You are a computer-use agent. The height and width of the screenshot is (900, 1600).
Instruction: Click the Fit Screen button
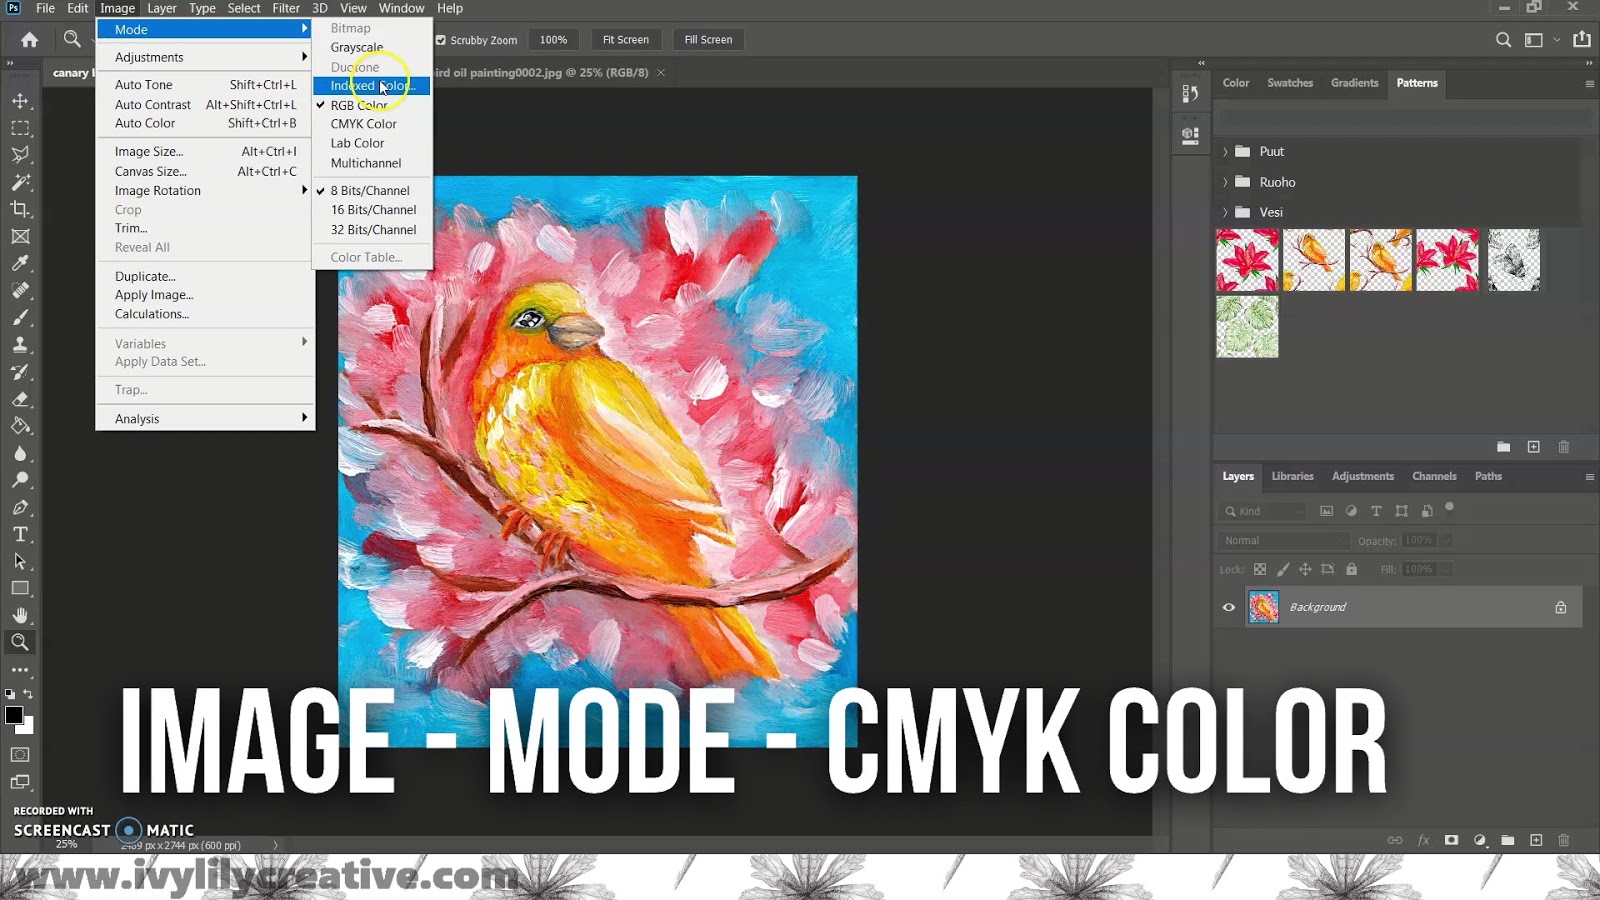coord(626,40)
